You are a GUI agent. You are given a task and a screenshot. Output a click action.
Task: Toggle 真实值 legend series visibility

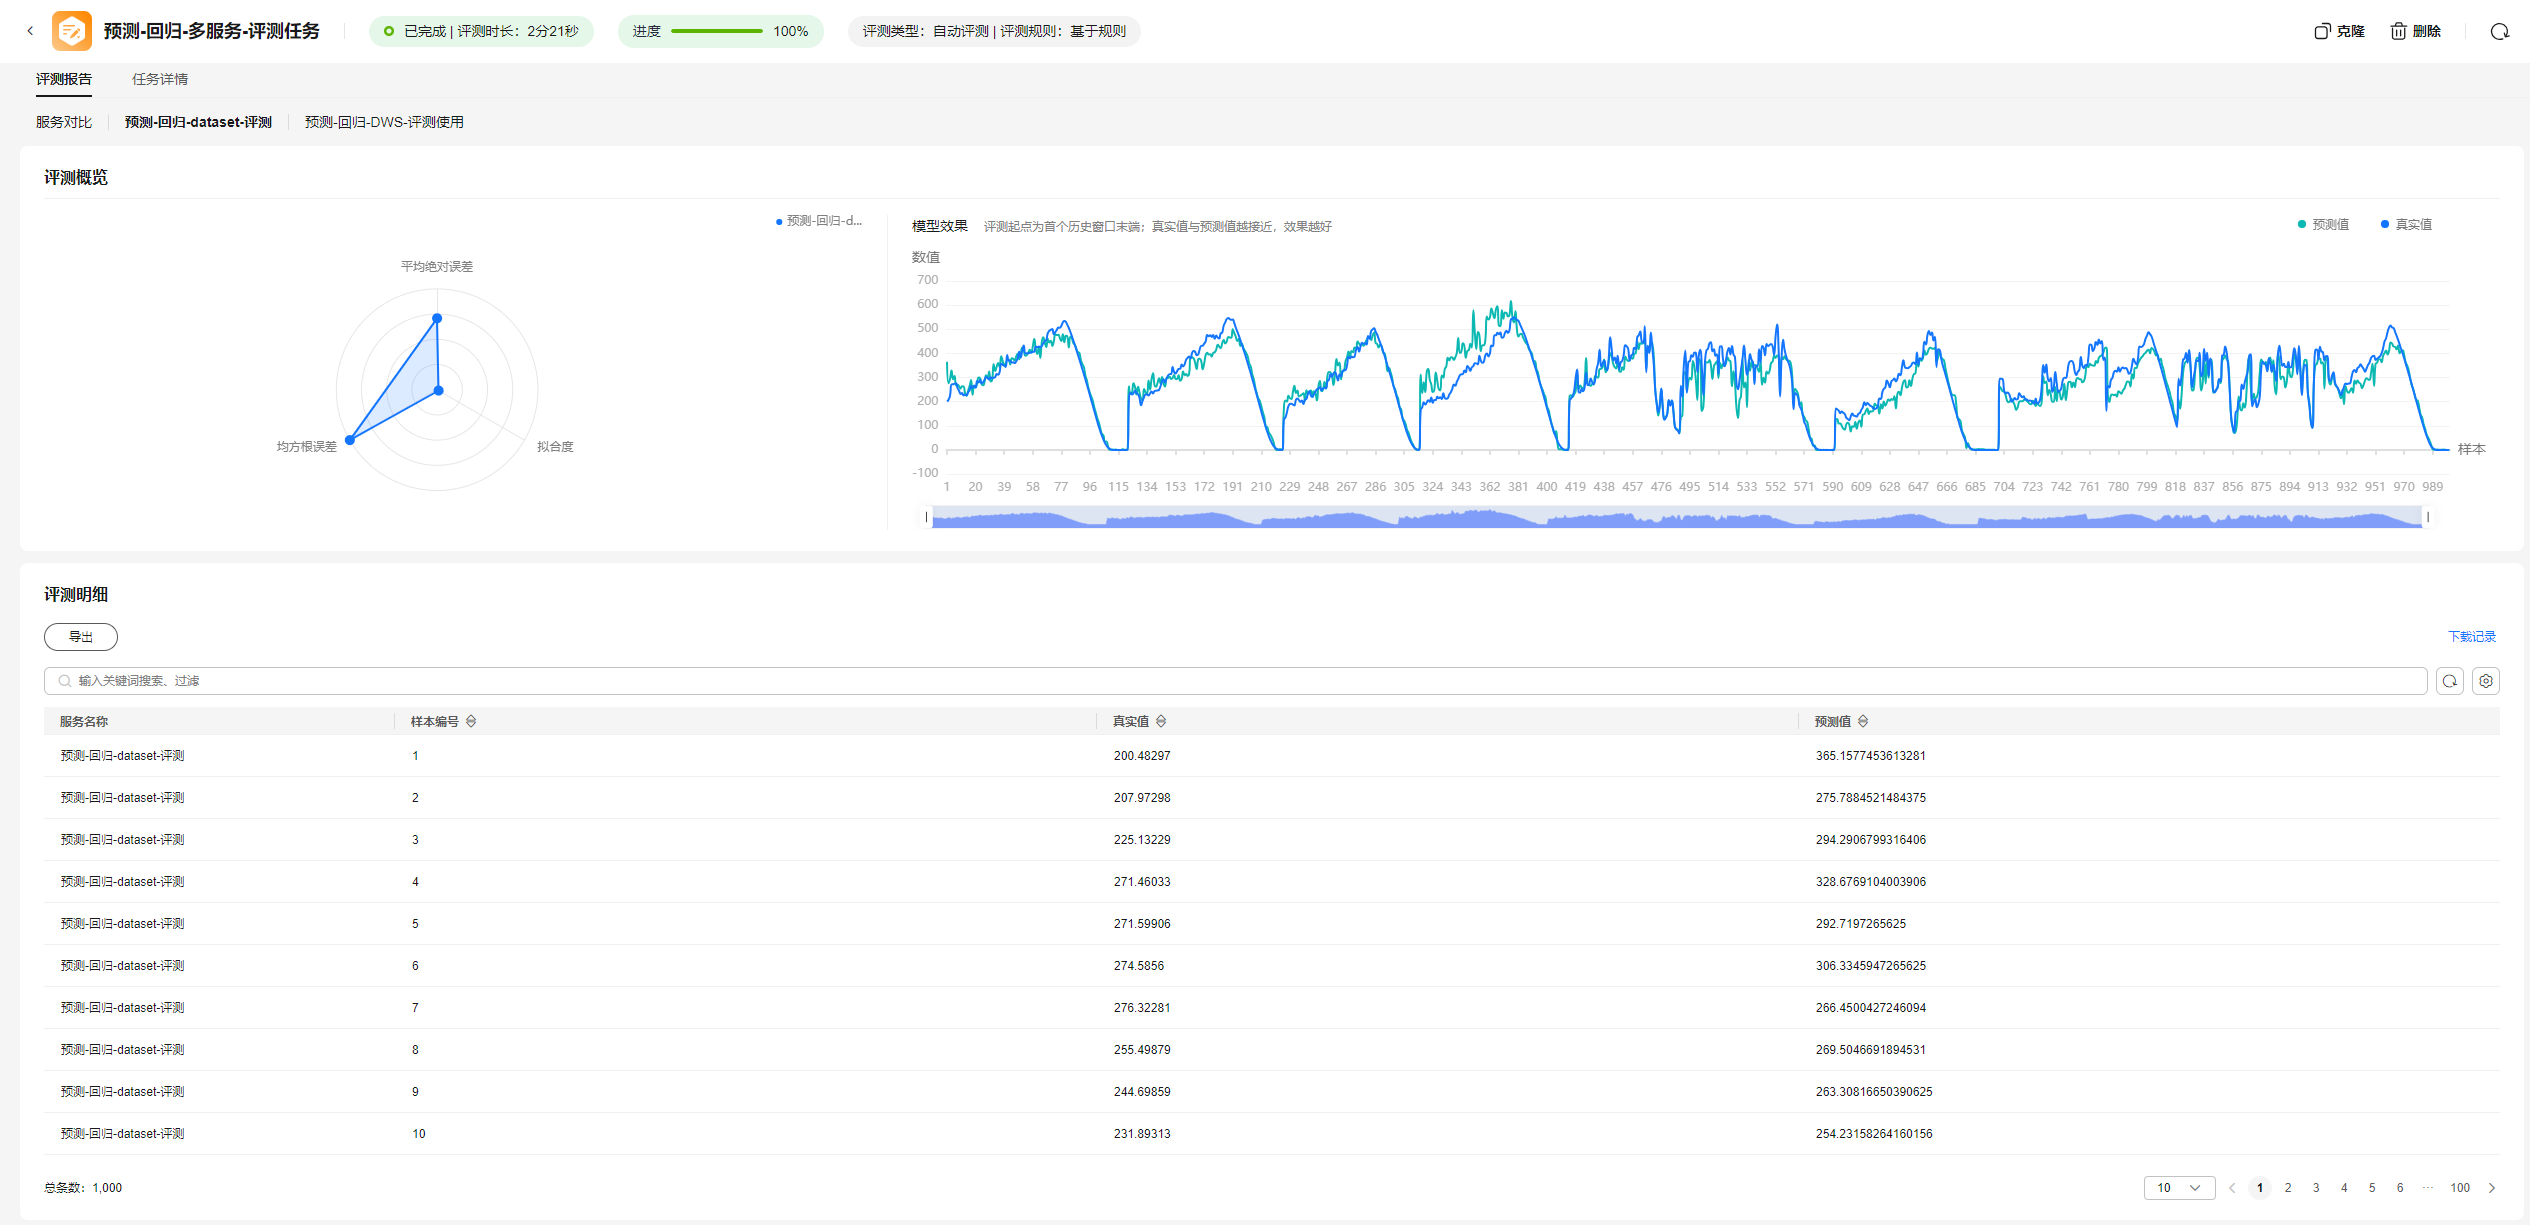tap(2406, 224)
